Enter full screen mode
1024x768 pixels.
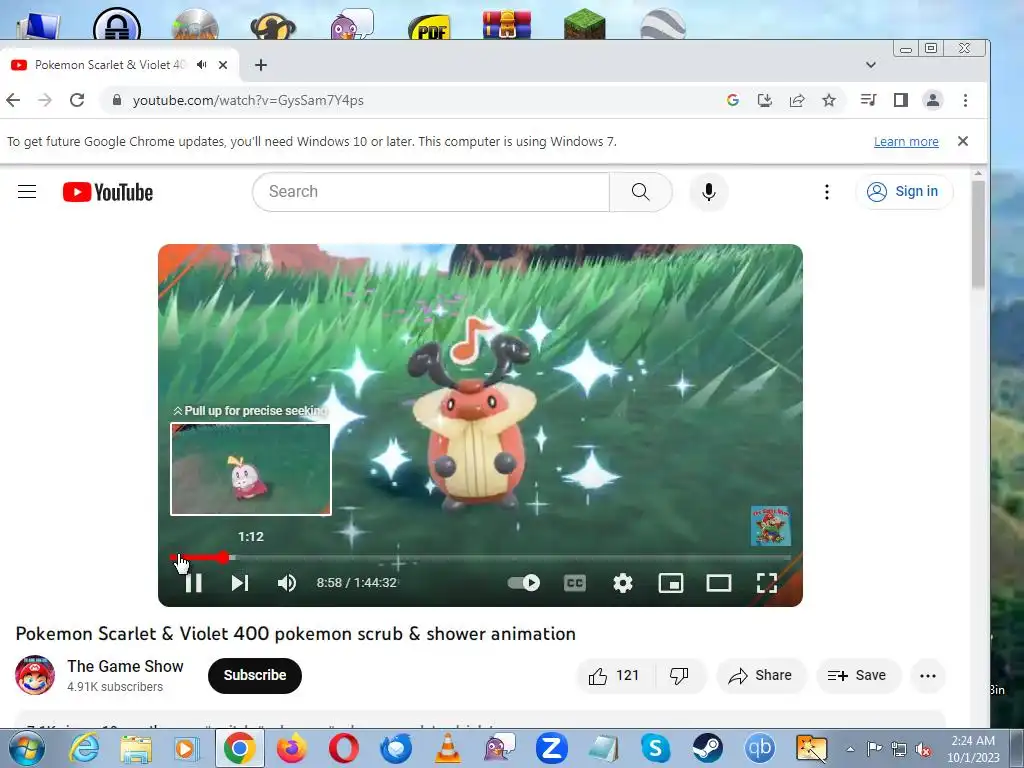[x=767, y=583]
